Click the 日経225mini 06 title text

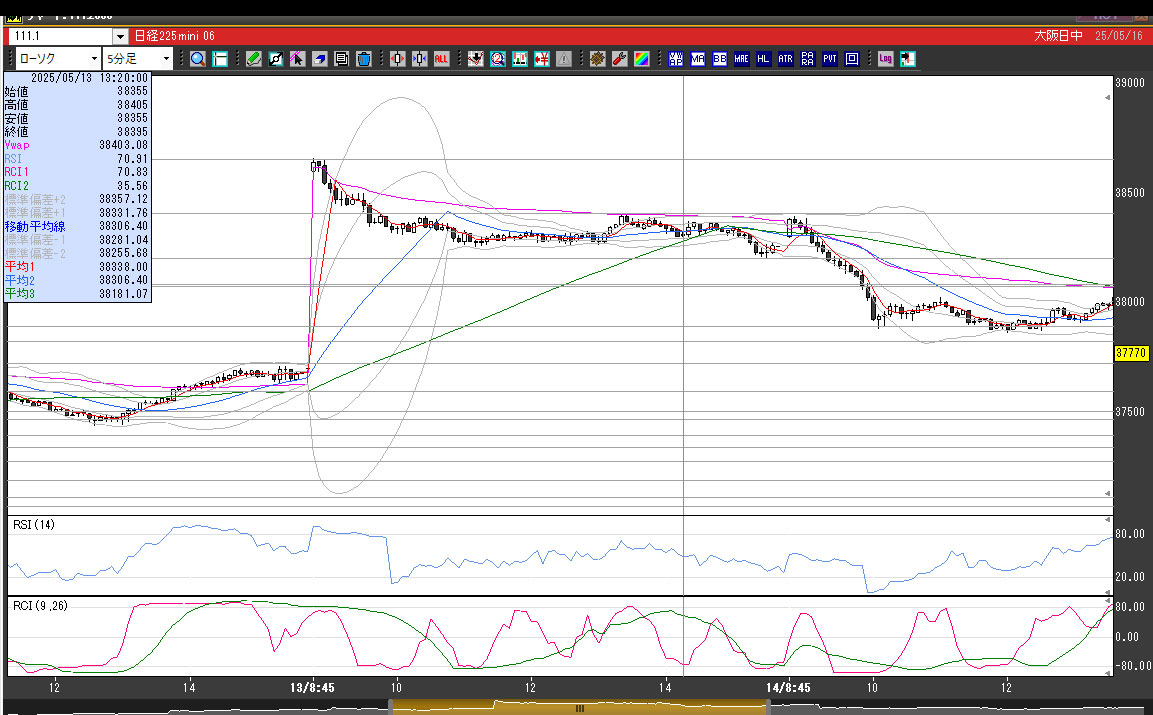pos(175,35)
